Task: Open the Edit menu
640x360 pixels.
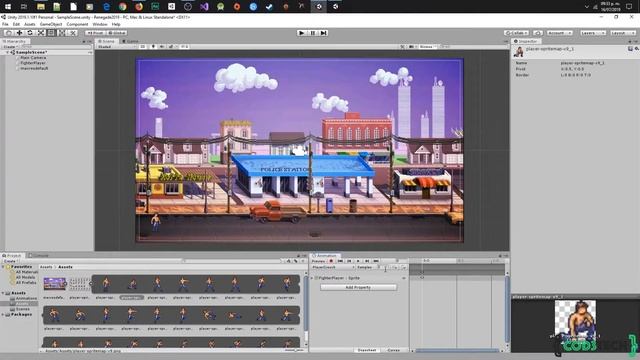Action: click(x=16, y=24)
